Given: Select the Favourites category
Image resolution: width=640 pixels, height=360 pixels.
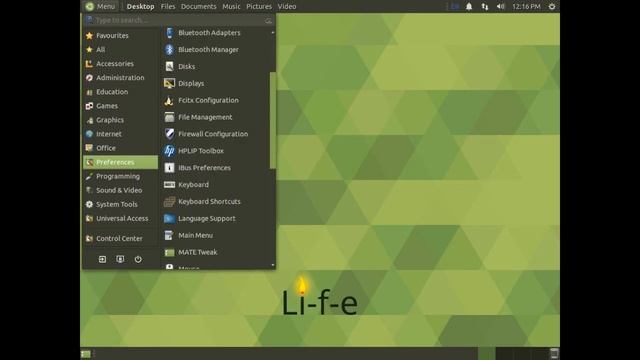Looking at the screenshot, I should 120,36.
